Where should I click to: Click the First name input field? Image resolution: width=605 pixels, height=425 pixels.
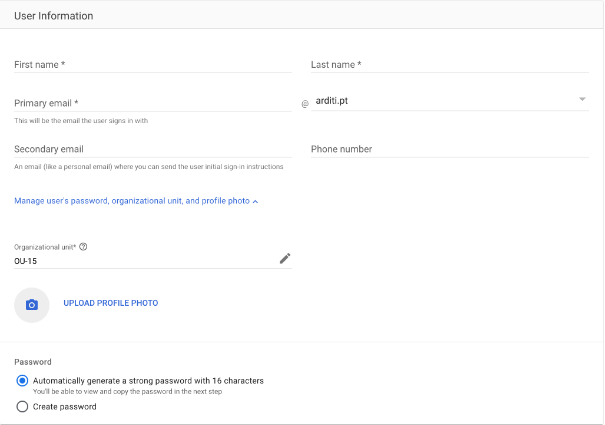tap(152, 65)
